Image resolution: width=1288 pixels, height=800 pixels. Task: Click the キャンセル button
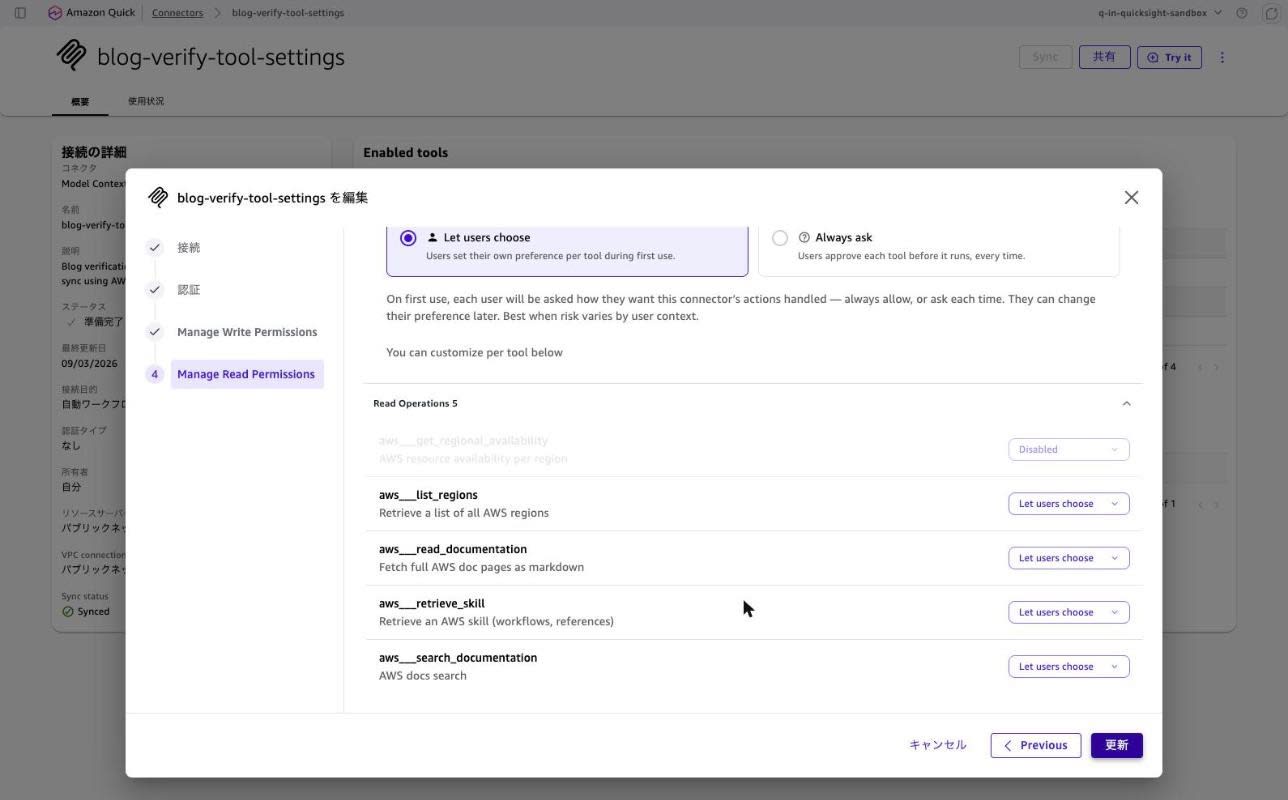coord(937,745)
